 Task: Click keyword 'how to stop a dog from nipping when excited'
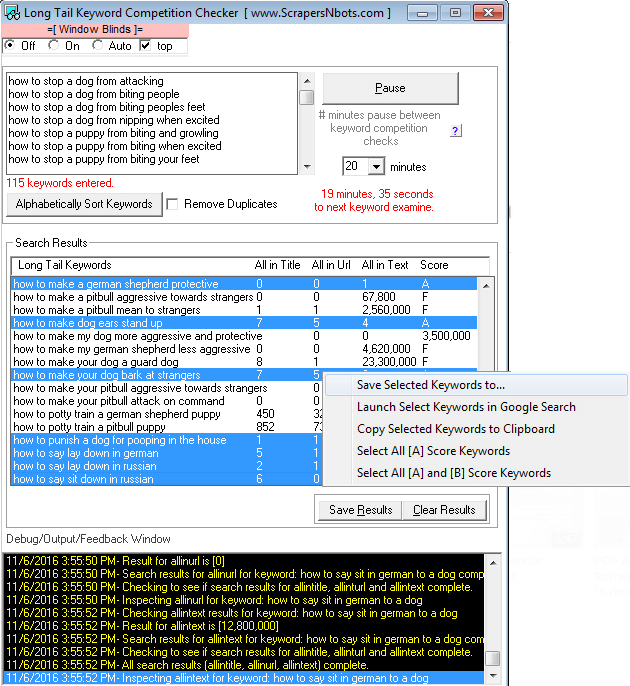pos(114,120)
